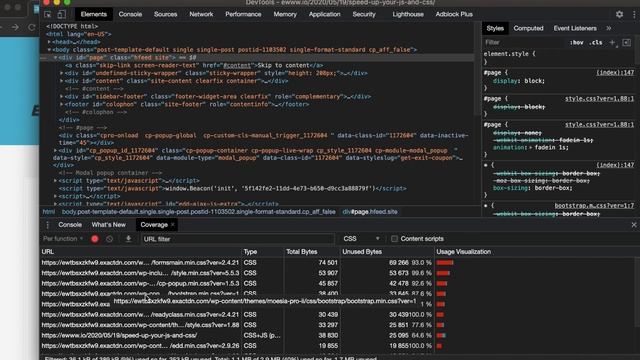Open the bootstrap.m..css?ver=1:7 source link
Image resolution: width=640 pixels, height=360 pixels.
click(594, 206)
